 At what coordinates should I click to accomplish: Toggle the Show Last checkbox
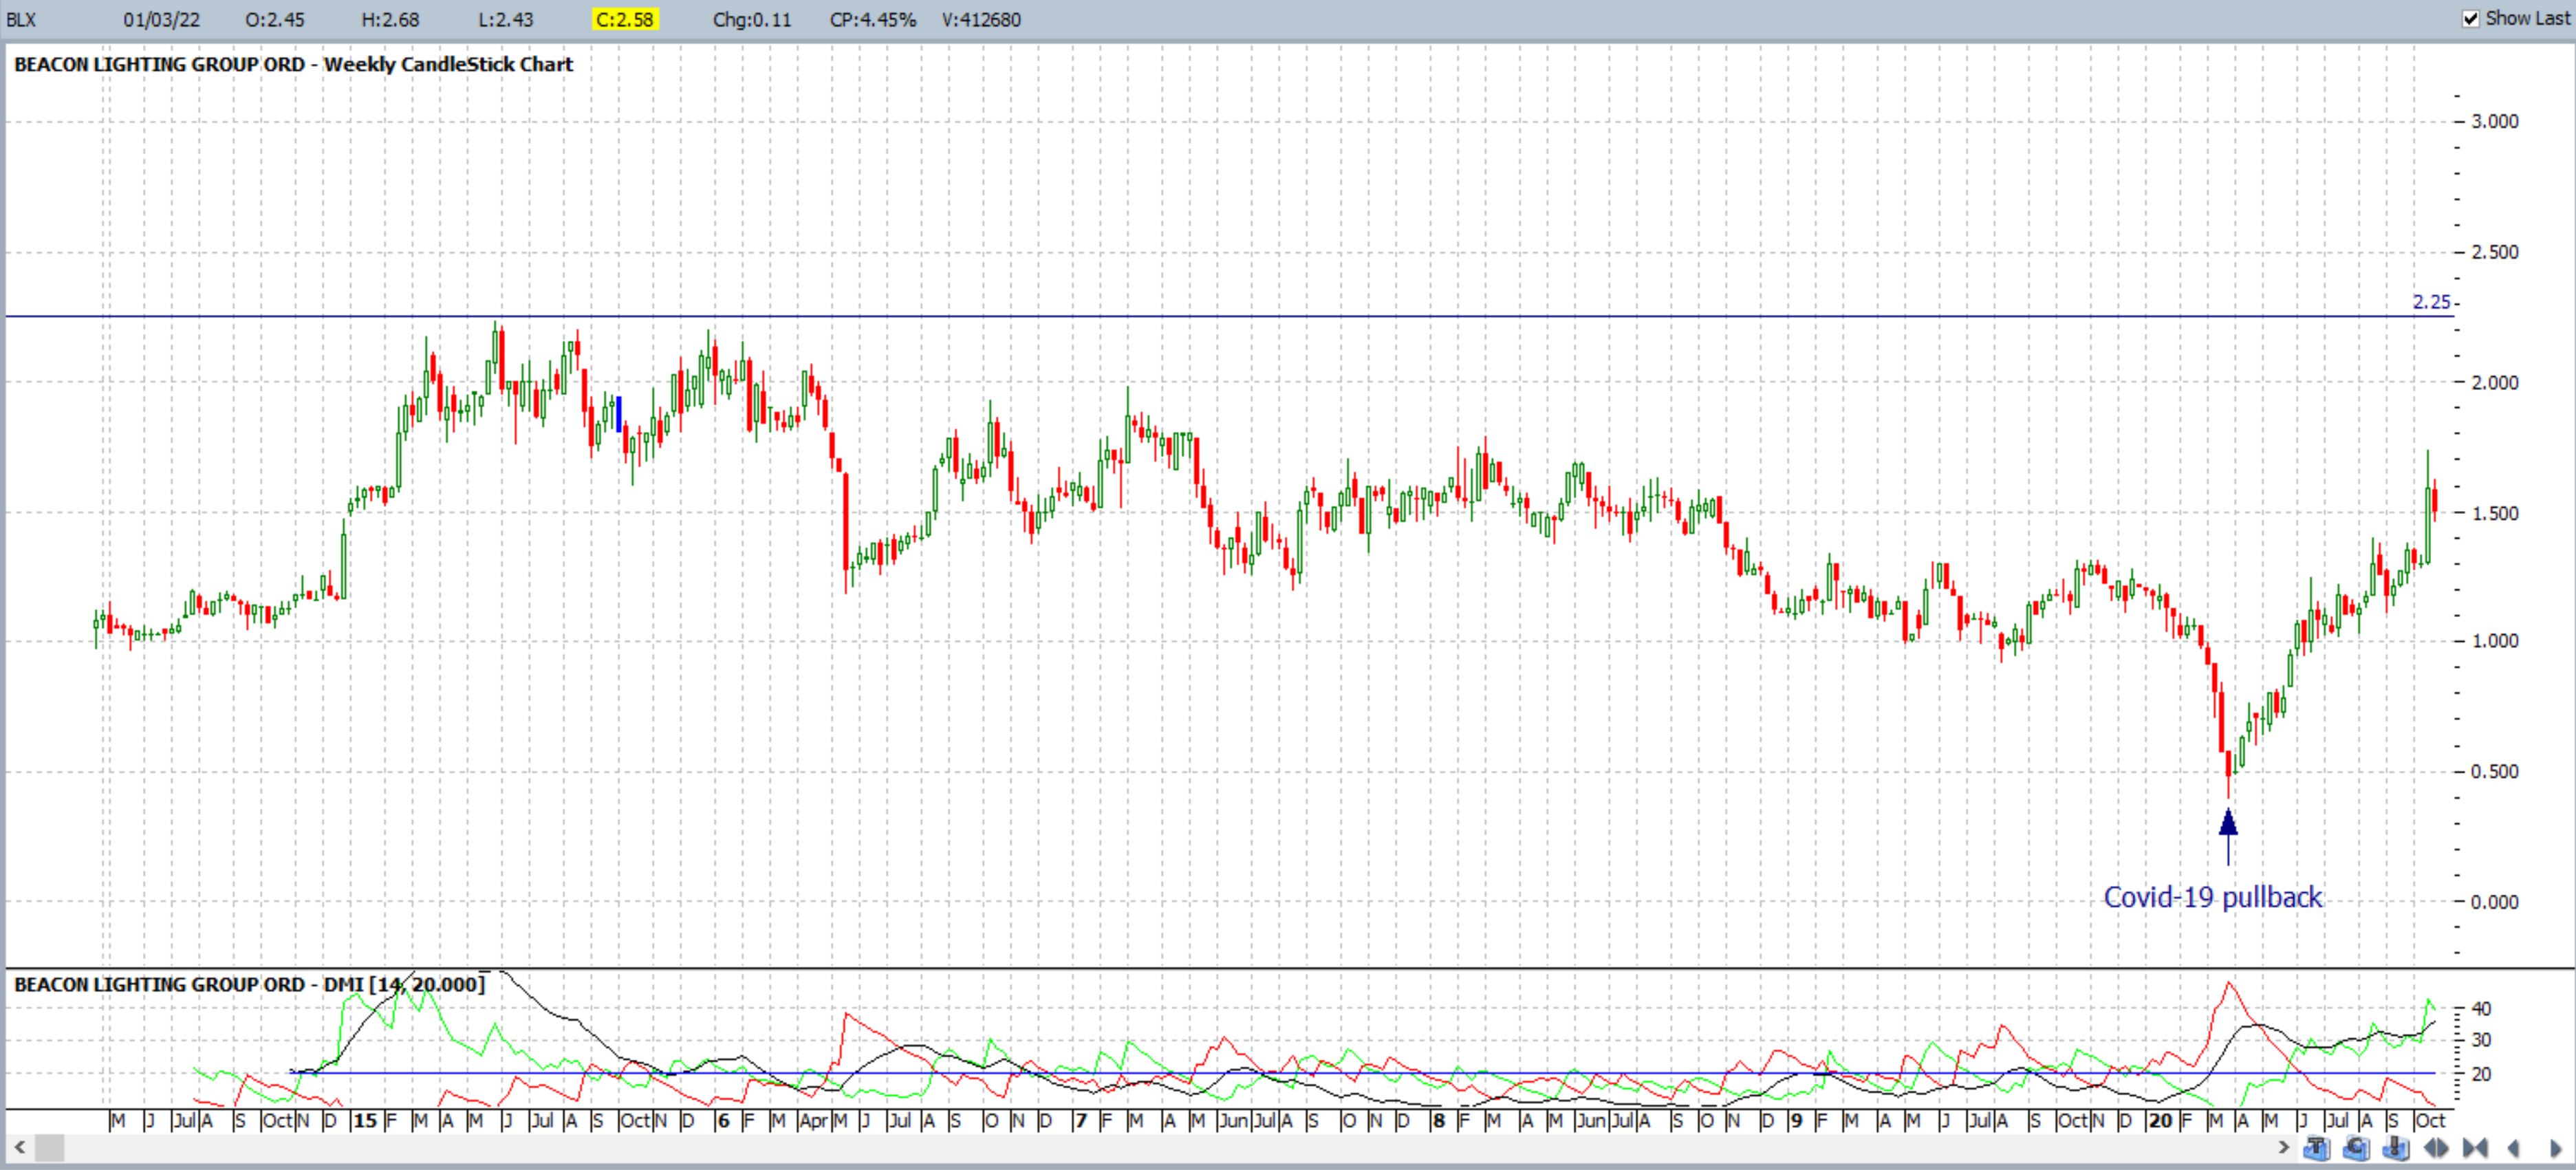pos(2471,18)
